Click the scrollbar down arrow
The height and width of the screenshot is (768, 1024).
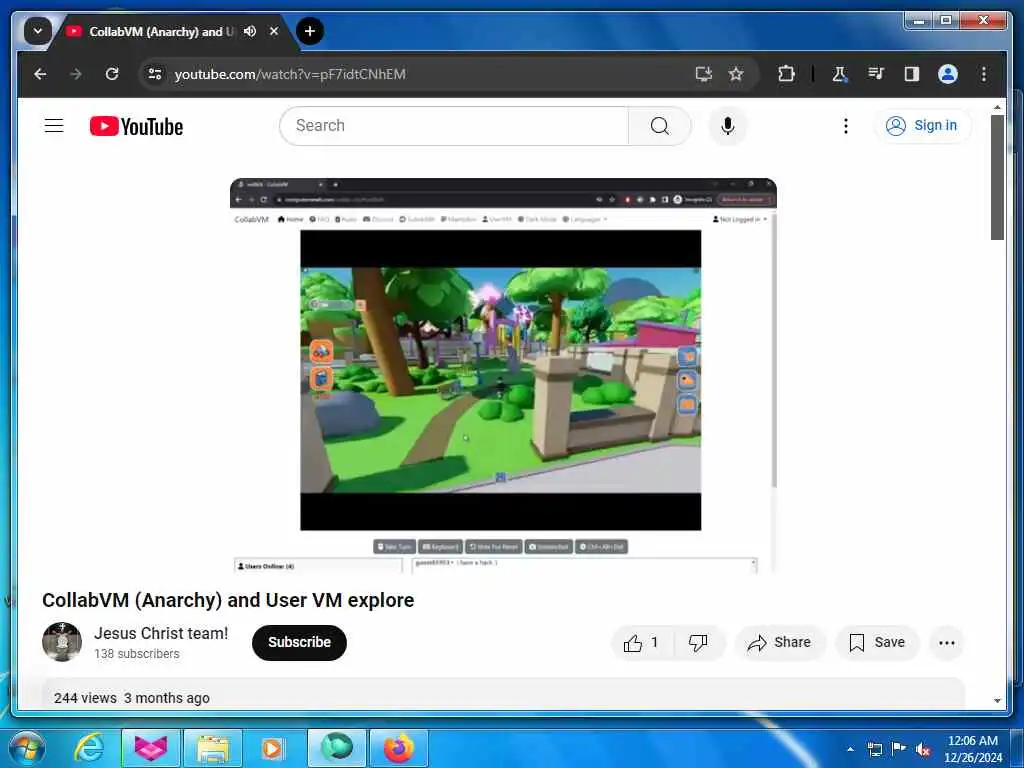[997, 701]
